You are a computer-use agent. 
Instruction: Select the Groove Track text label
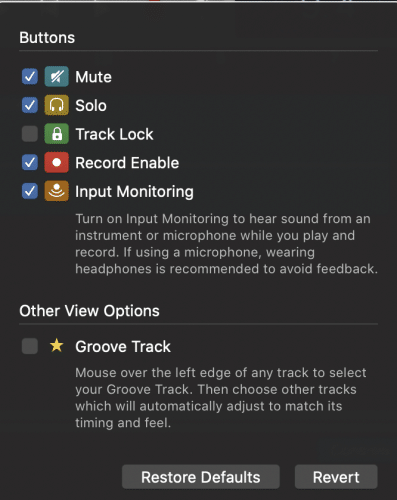click(x=123, y=347)
